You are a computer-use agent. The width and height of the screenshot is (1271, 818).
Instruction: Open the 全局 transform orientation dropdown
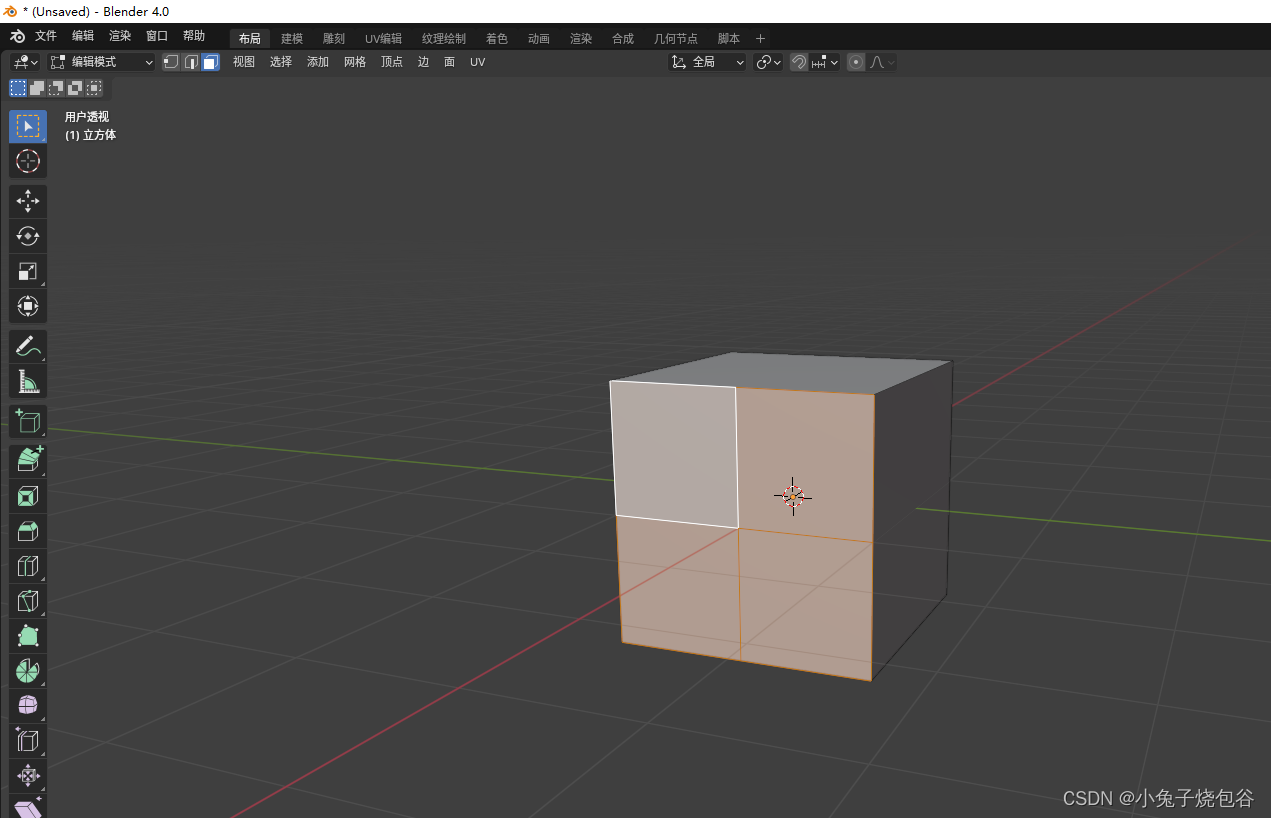[708, 62]
